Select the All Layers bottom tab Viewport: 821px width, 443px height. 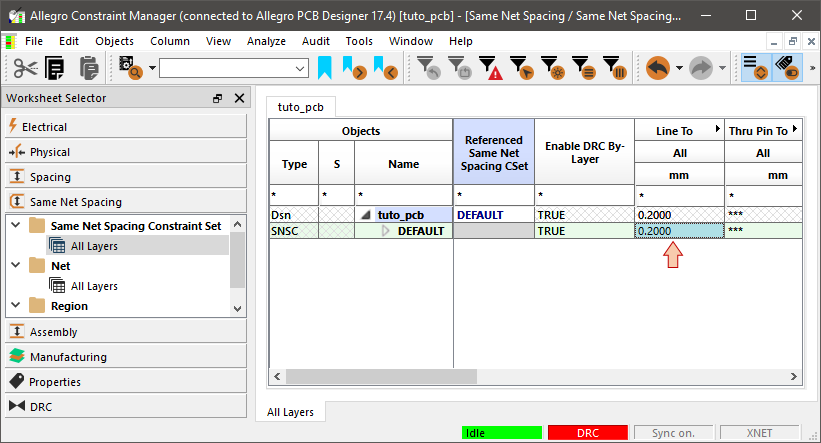coord(290,412)
